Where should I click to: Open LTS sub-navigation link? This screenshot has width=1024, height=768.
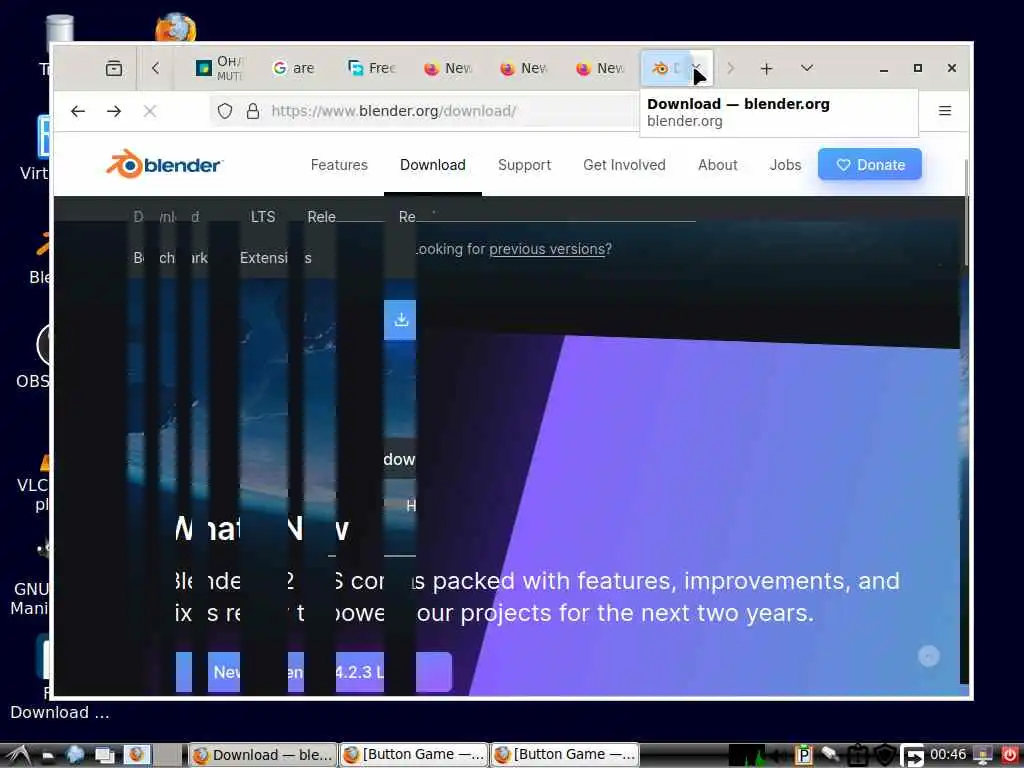263,217
